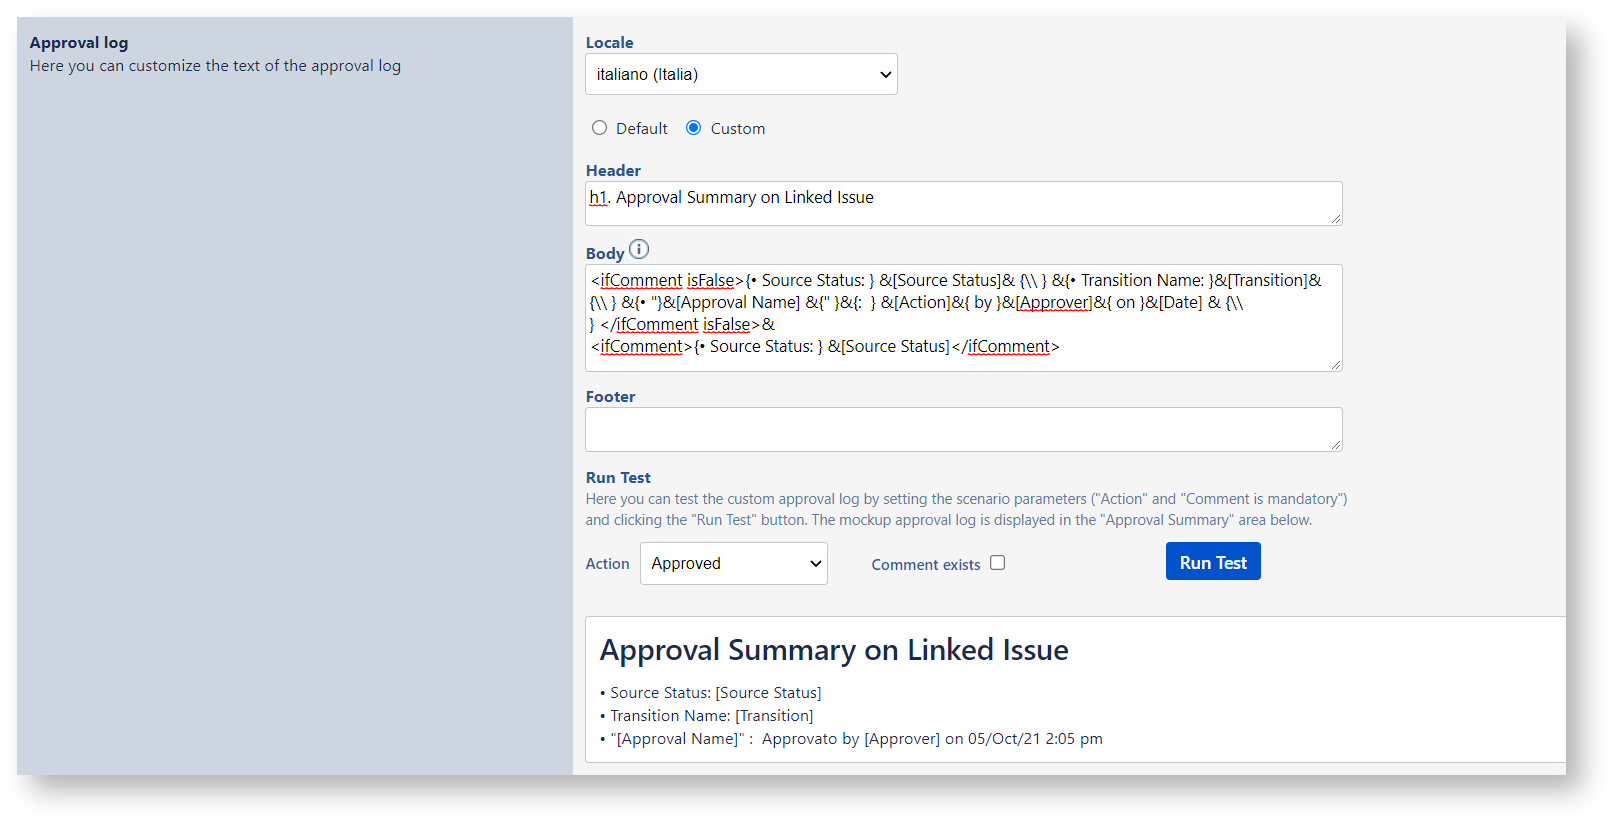Click the 'Default' option label text
1614x823 pixels.
point(641,129)
